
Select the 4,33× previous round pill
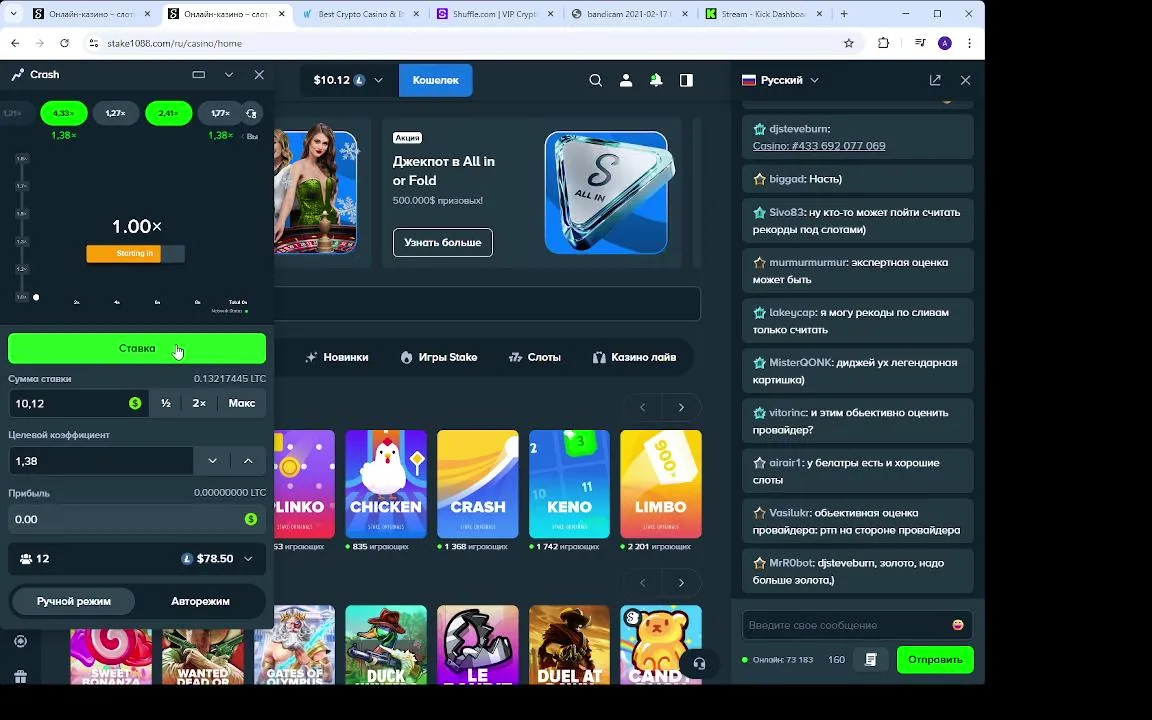click(x=64, y=113)
